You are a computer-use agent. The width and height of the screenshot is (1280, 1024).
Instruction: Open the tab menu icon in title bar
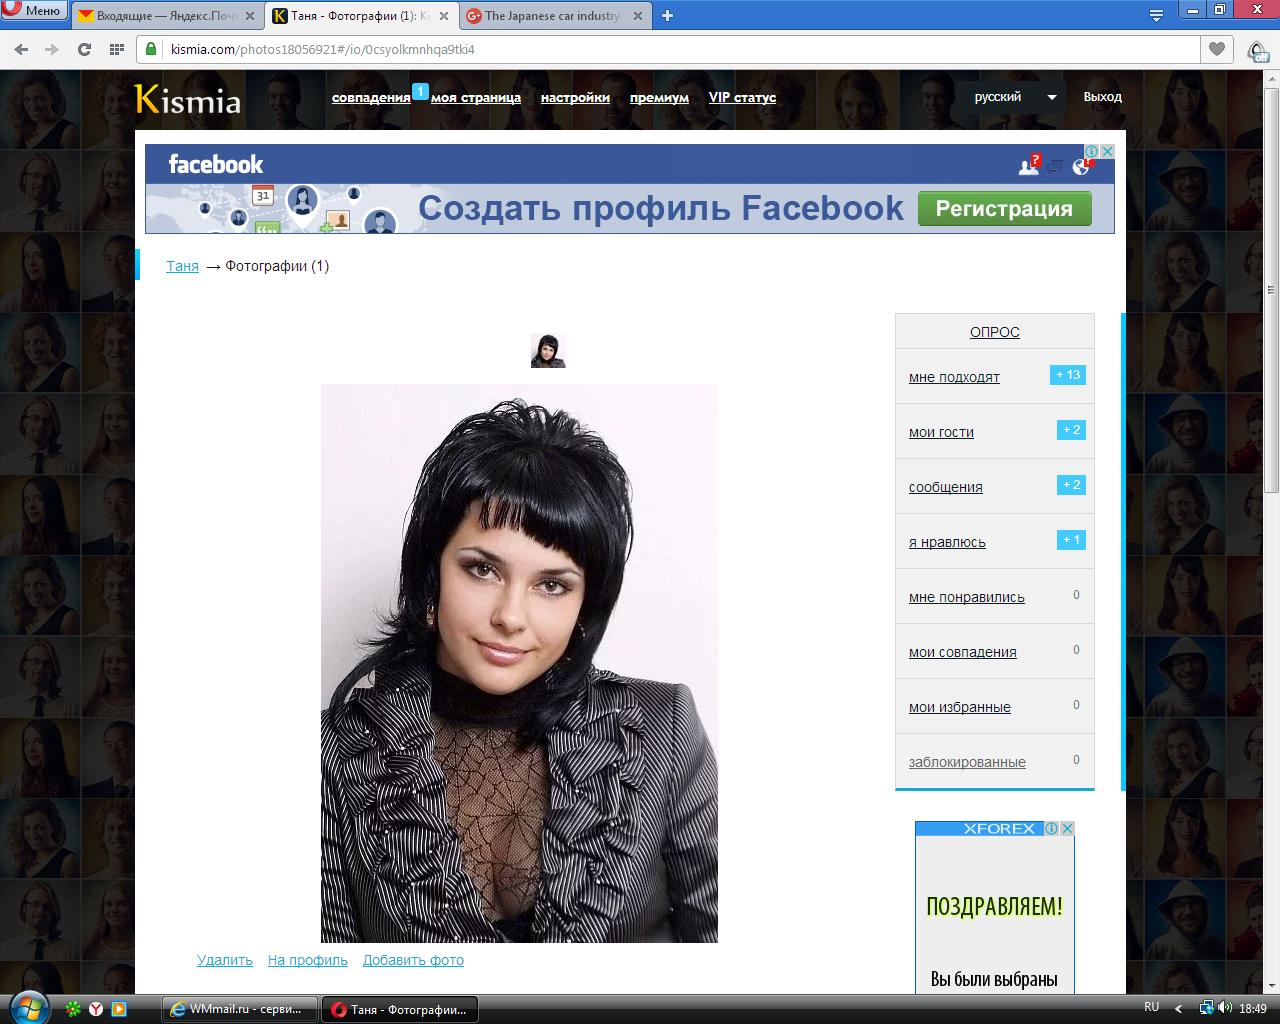pos(1156,15)
